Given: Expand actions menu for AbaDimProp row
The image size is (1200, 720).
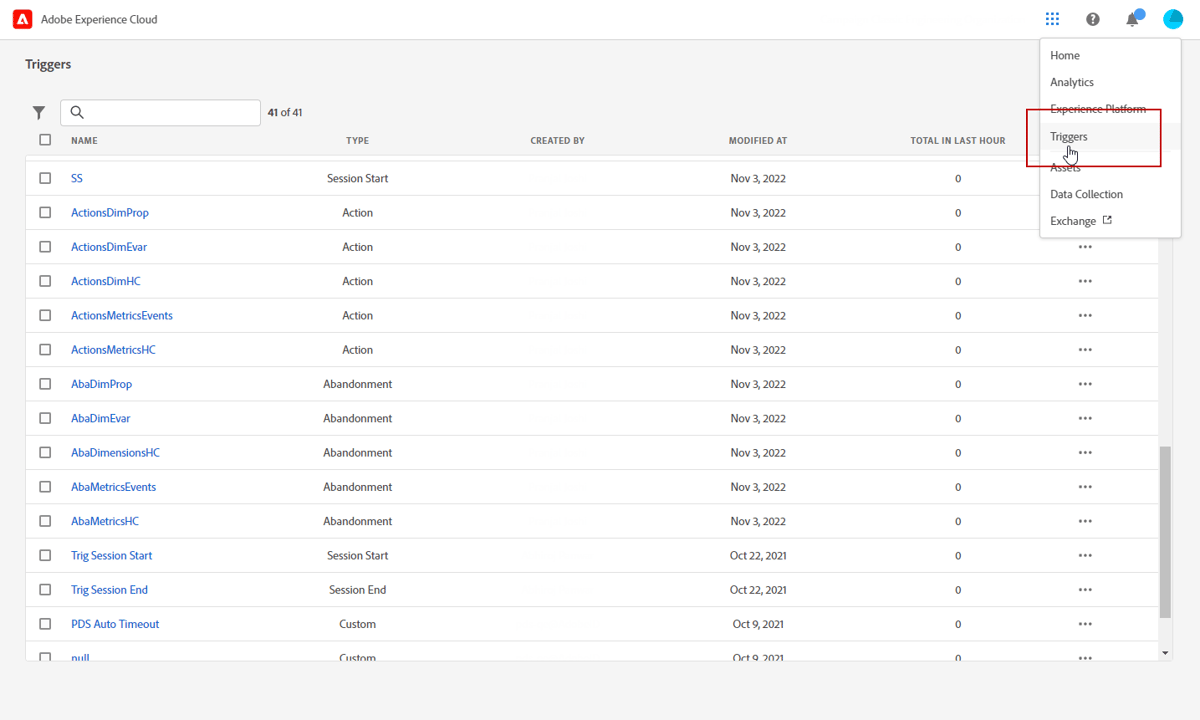Looking at the screenshot, I should [1085, 384].
